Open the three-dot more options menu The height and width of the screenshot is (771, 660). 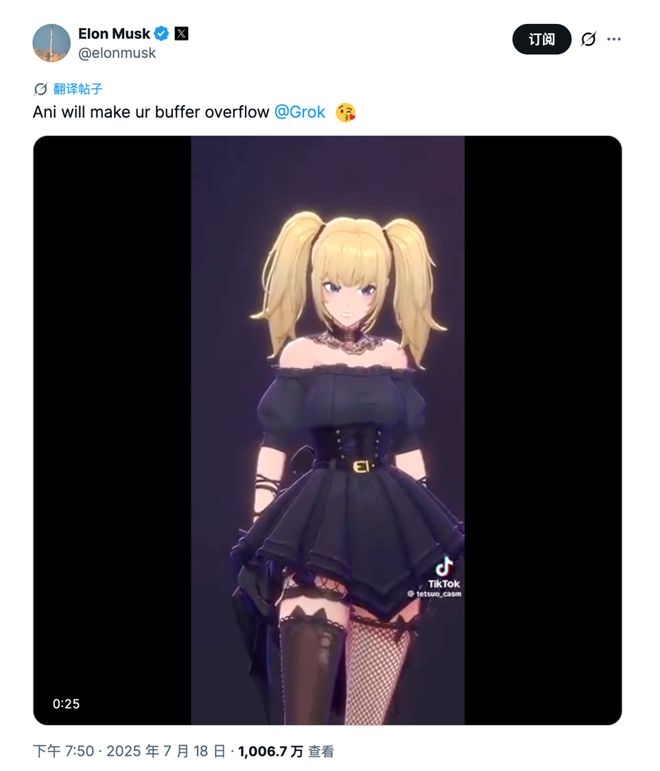(614, 39)
